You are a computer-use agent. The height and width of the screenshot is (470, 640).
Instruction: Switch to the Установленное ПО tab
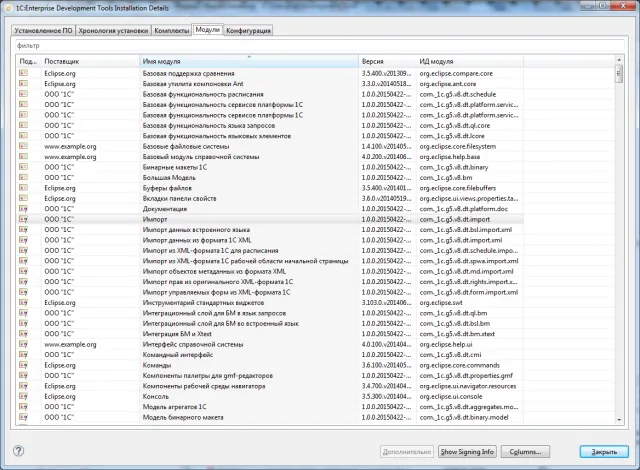(43, 31)
